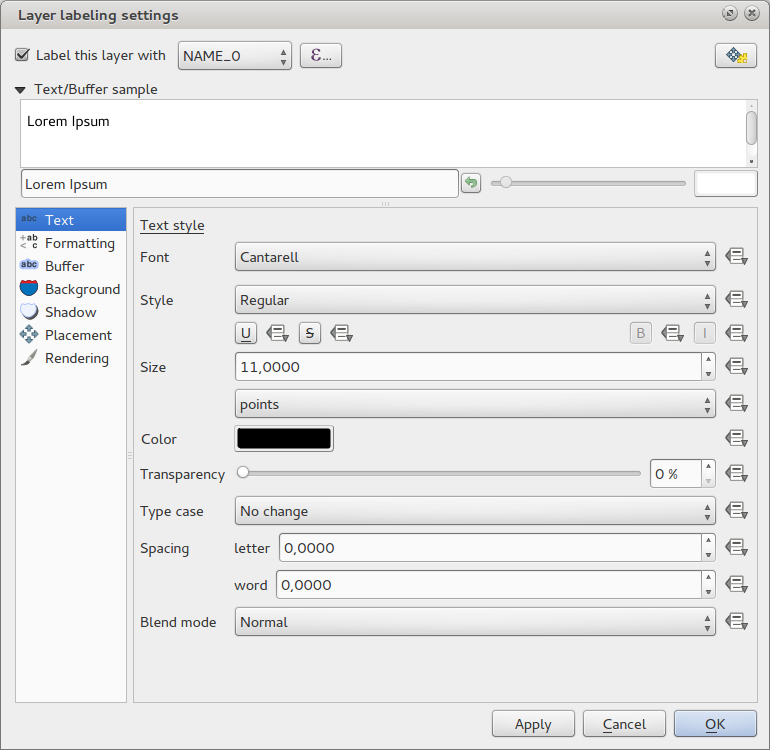Image resolution: width=770 pixels, height=750 pixels.
Task: Click the data-defined override for Type case
Action: [737, 511]
